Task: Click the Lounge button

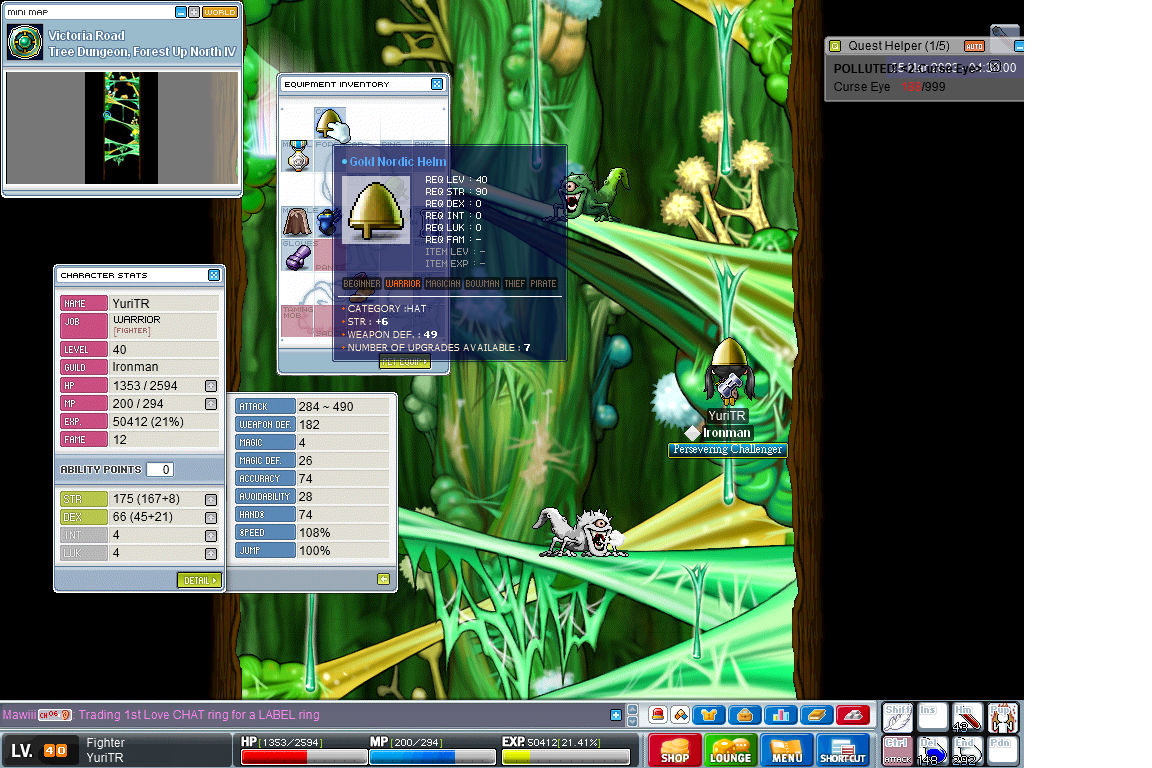Action: coord(730,750)
